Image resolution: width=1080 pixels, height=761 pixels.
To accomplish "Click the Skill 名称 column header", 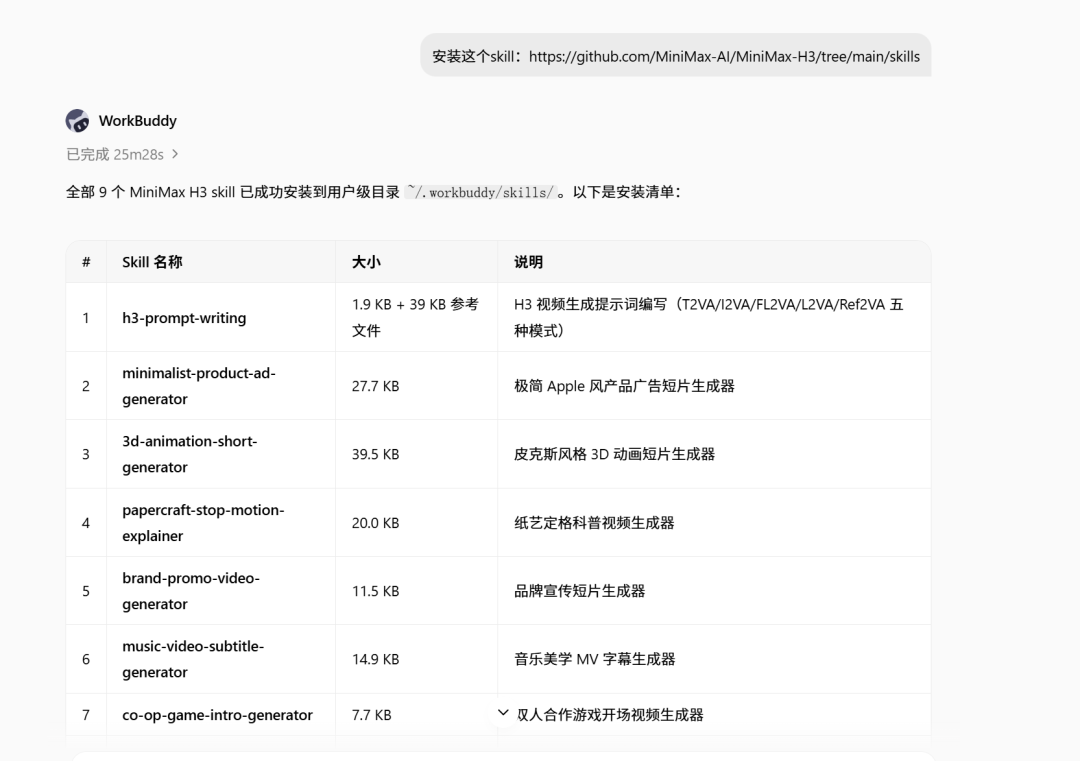I will pyautogui.click(x=152, y=262).
